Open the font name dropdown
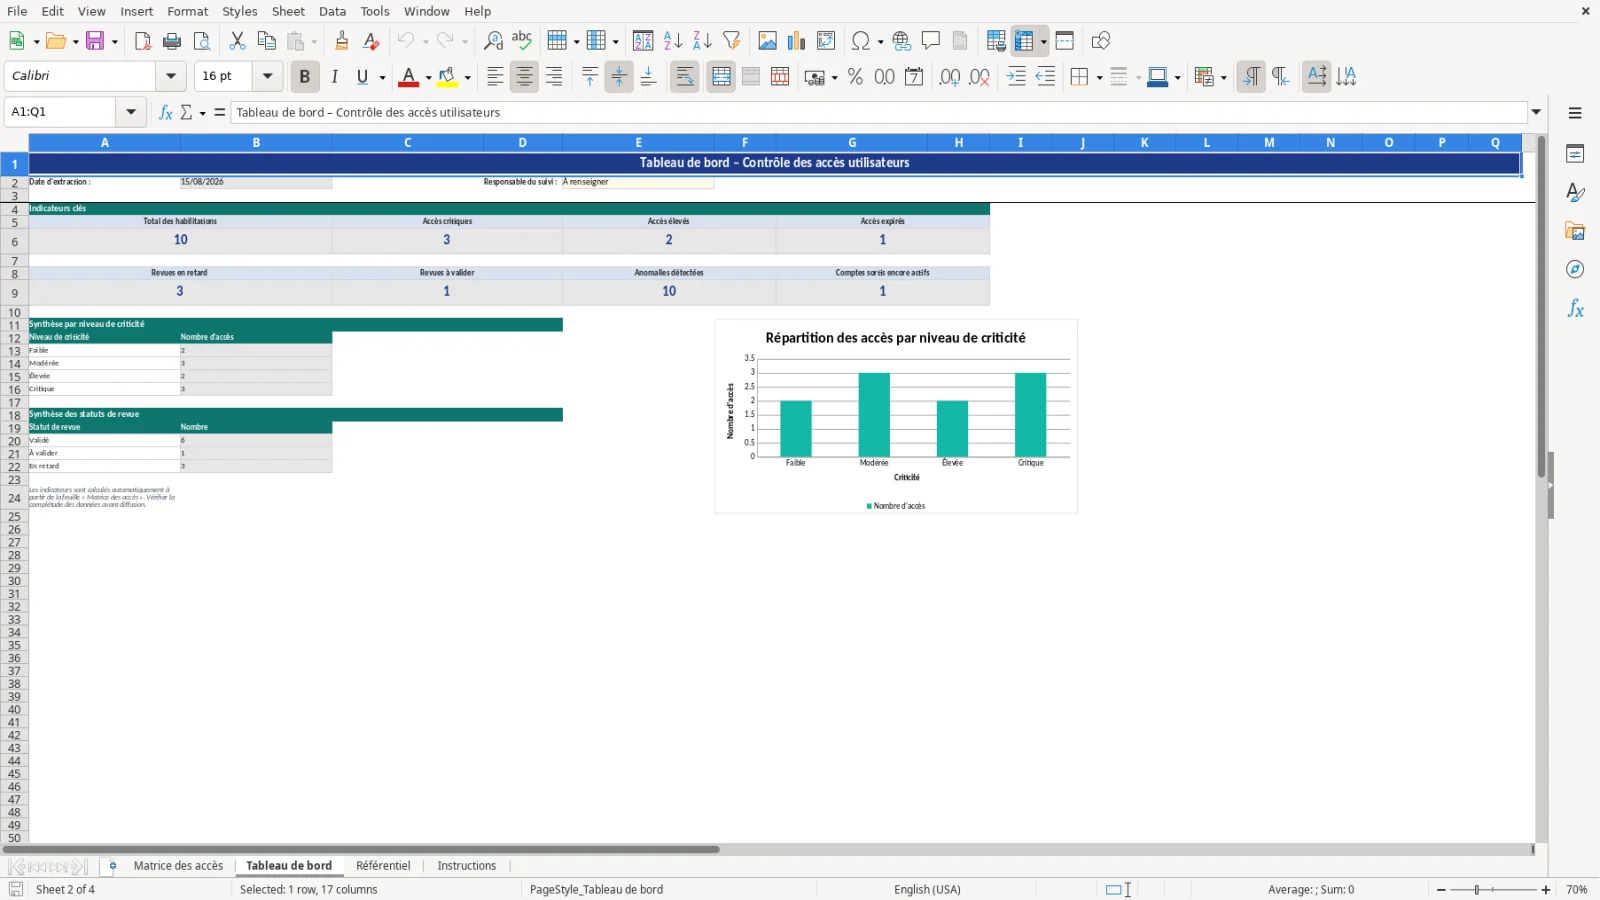Screen dimensions: 1600x900 point(171,76)
